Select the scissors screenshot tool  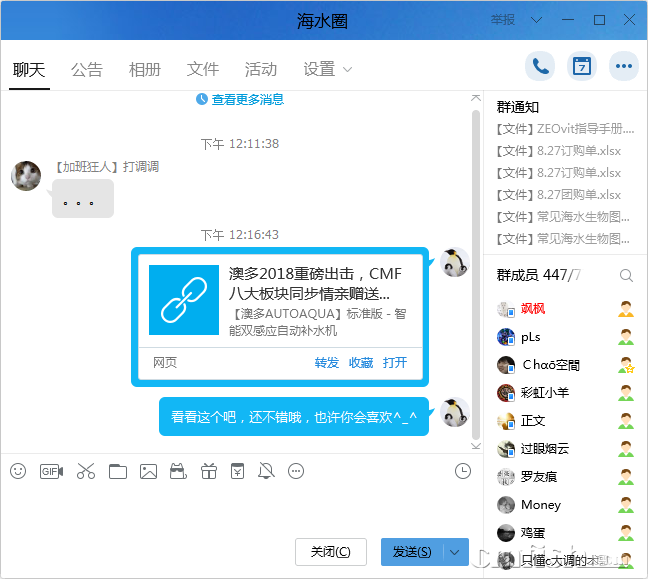(85, 471)
